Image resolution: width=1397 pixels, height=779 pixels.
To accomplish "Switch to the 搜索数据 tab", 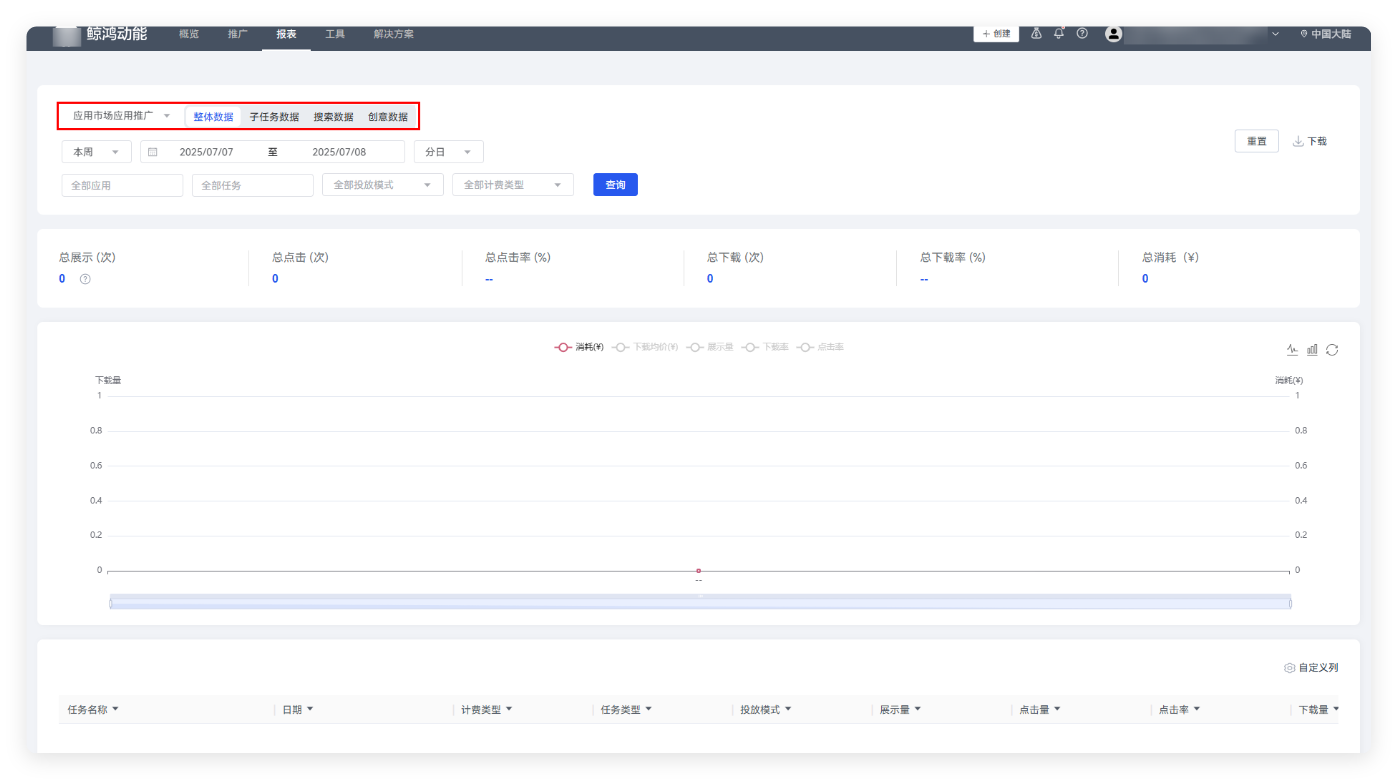I will (x=333, y=117).
